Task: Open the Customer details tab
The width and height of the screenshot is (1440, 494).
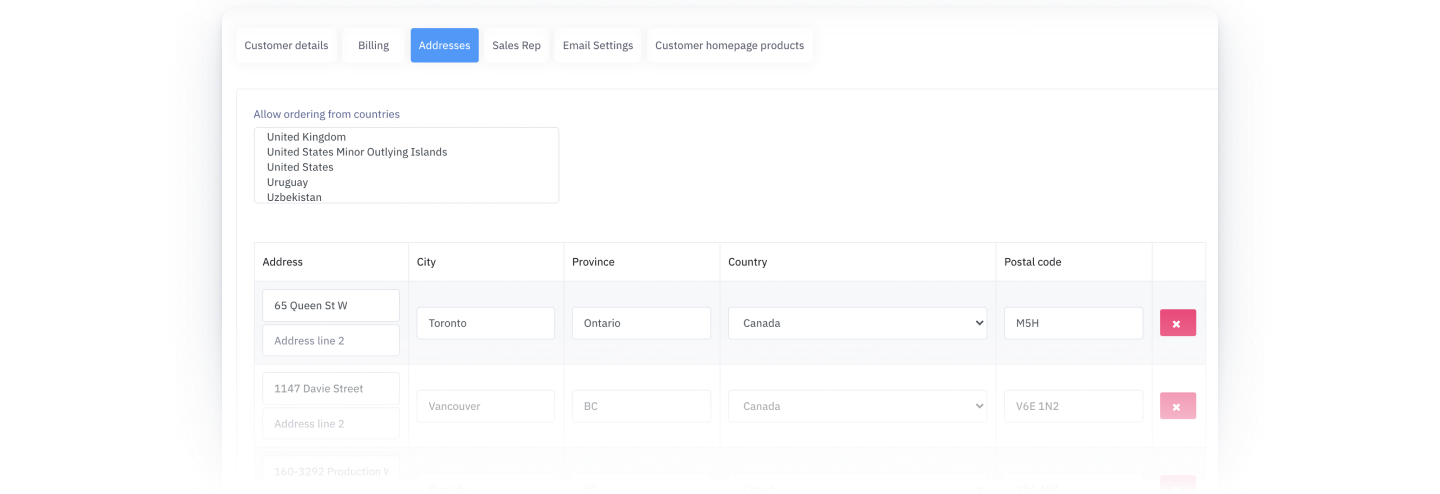Action: click(x=286, y=45)
